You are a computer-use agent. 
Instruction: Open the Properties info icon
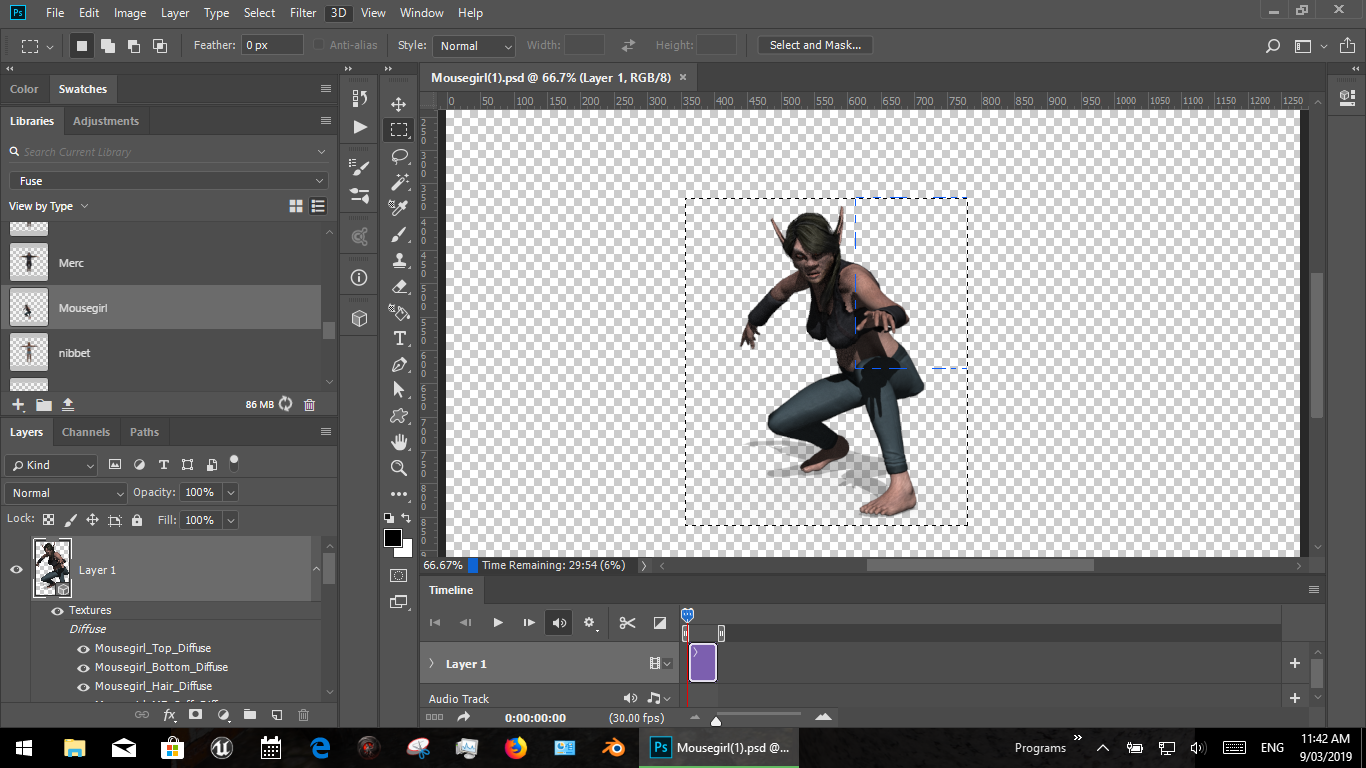(x=360, y=277)
